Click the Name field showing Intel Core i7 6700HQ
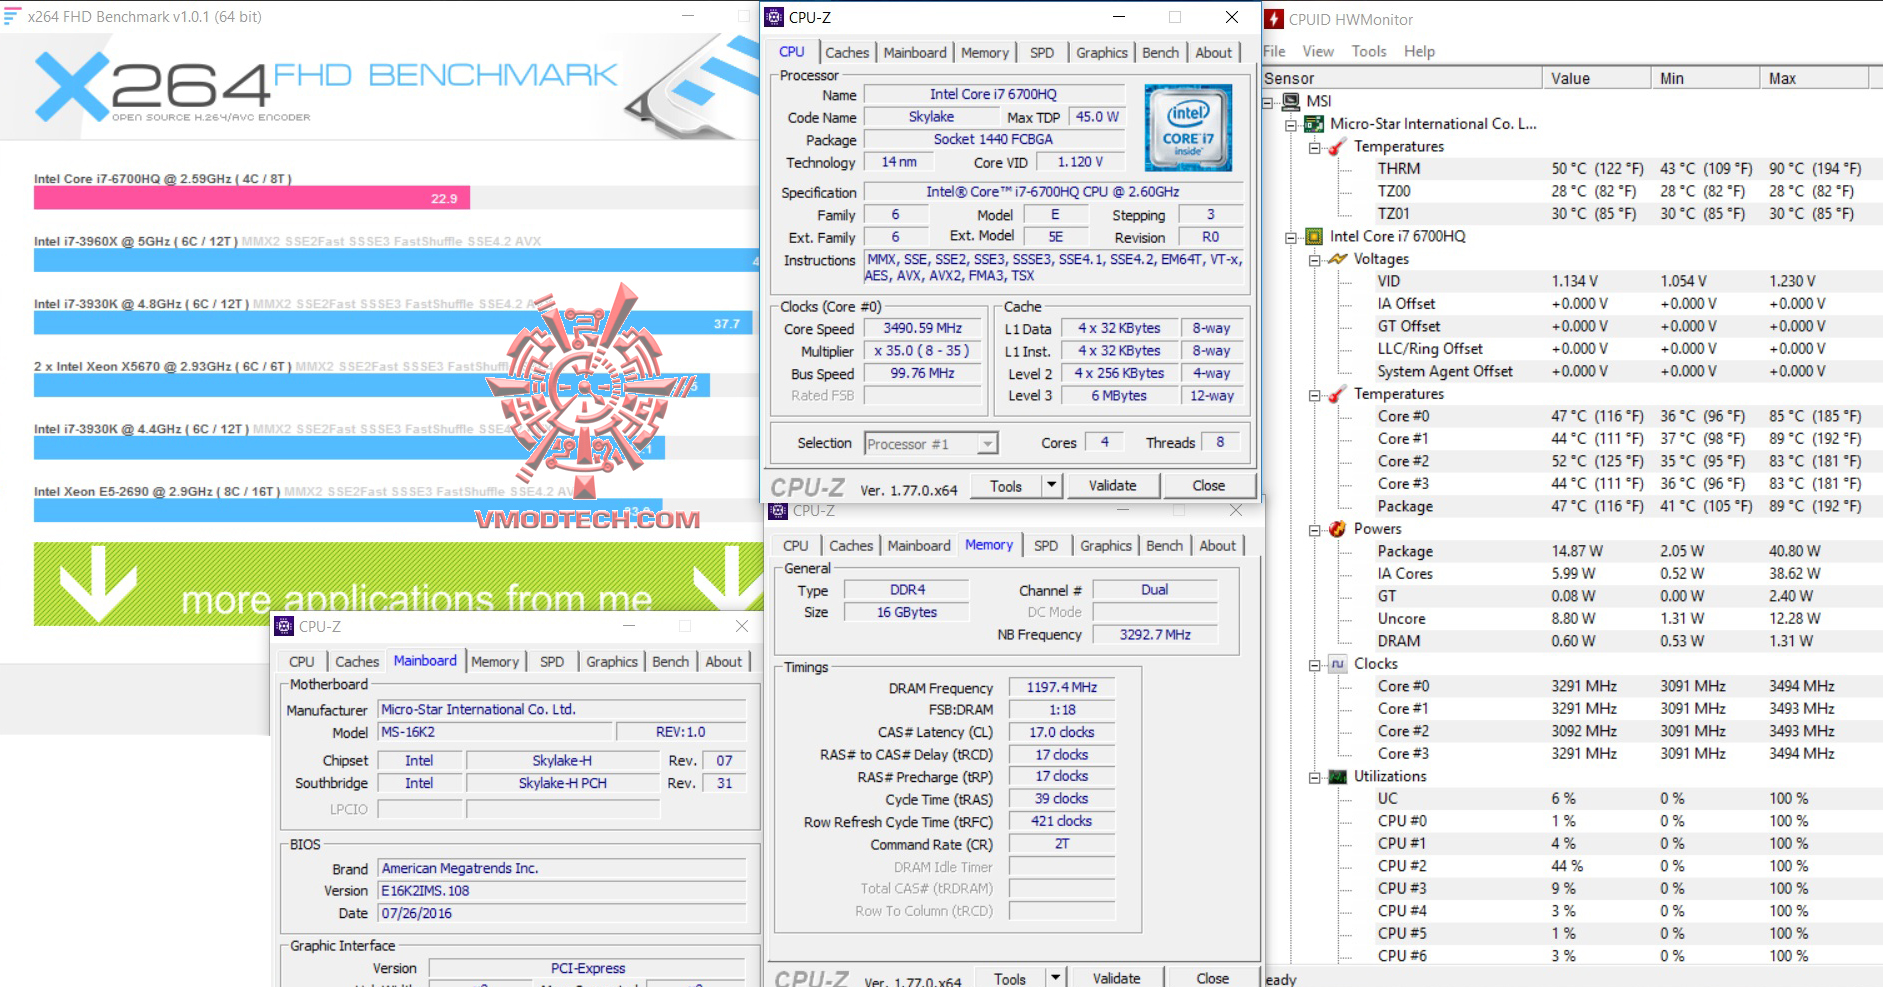Screen dimensions: 1883x987 993,94
